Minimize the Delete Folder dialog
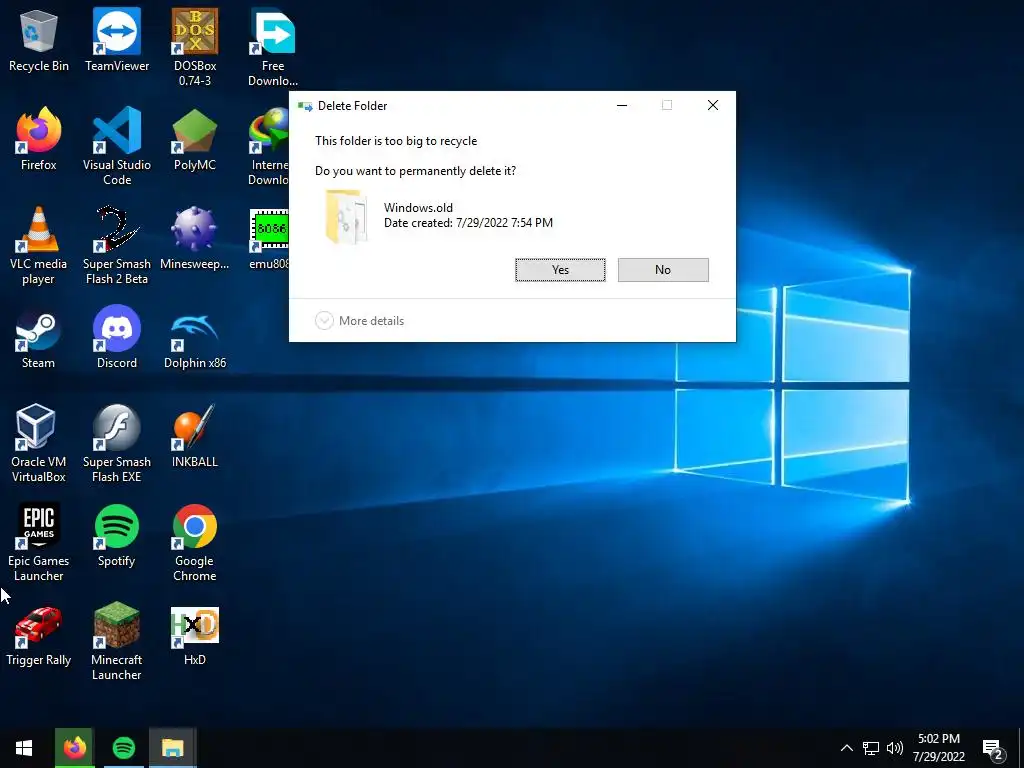 (622, 105)
